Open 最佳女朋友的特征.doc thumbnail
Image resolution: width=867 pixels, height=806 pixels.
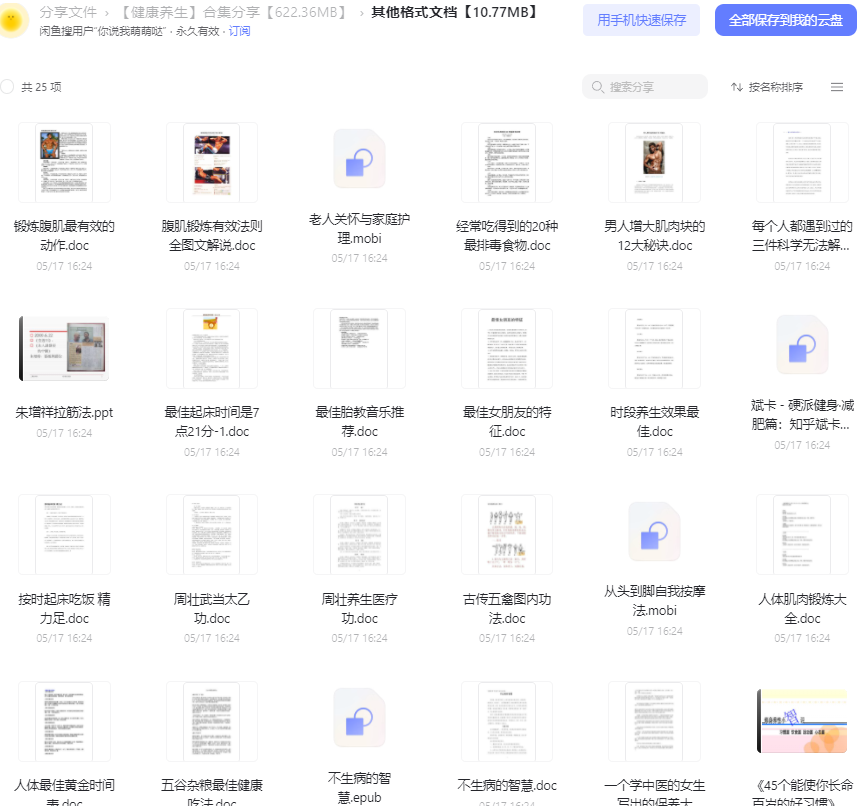[x=507, y=349]
